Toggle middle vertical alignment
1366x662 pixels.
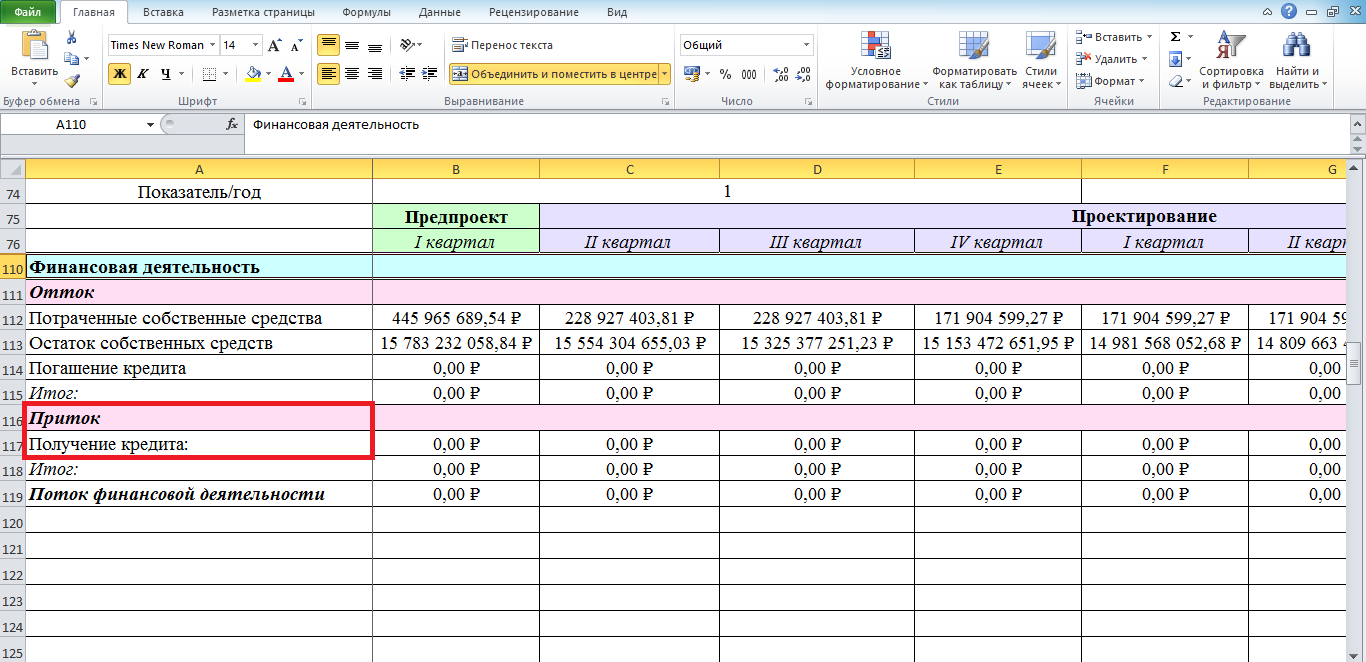pos(352,45)
